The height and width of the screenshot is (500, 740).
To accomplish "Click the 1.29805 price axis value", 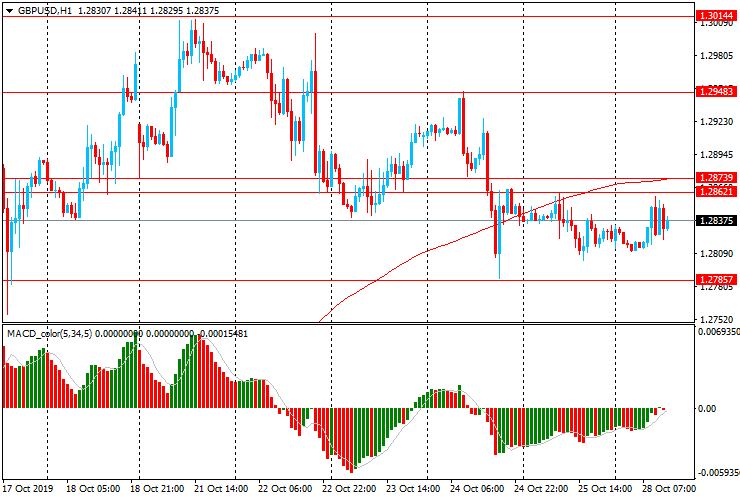I will click(716, 56).
